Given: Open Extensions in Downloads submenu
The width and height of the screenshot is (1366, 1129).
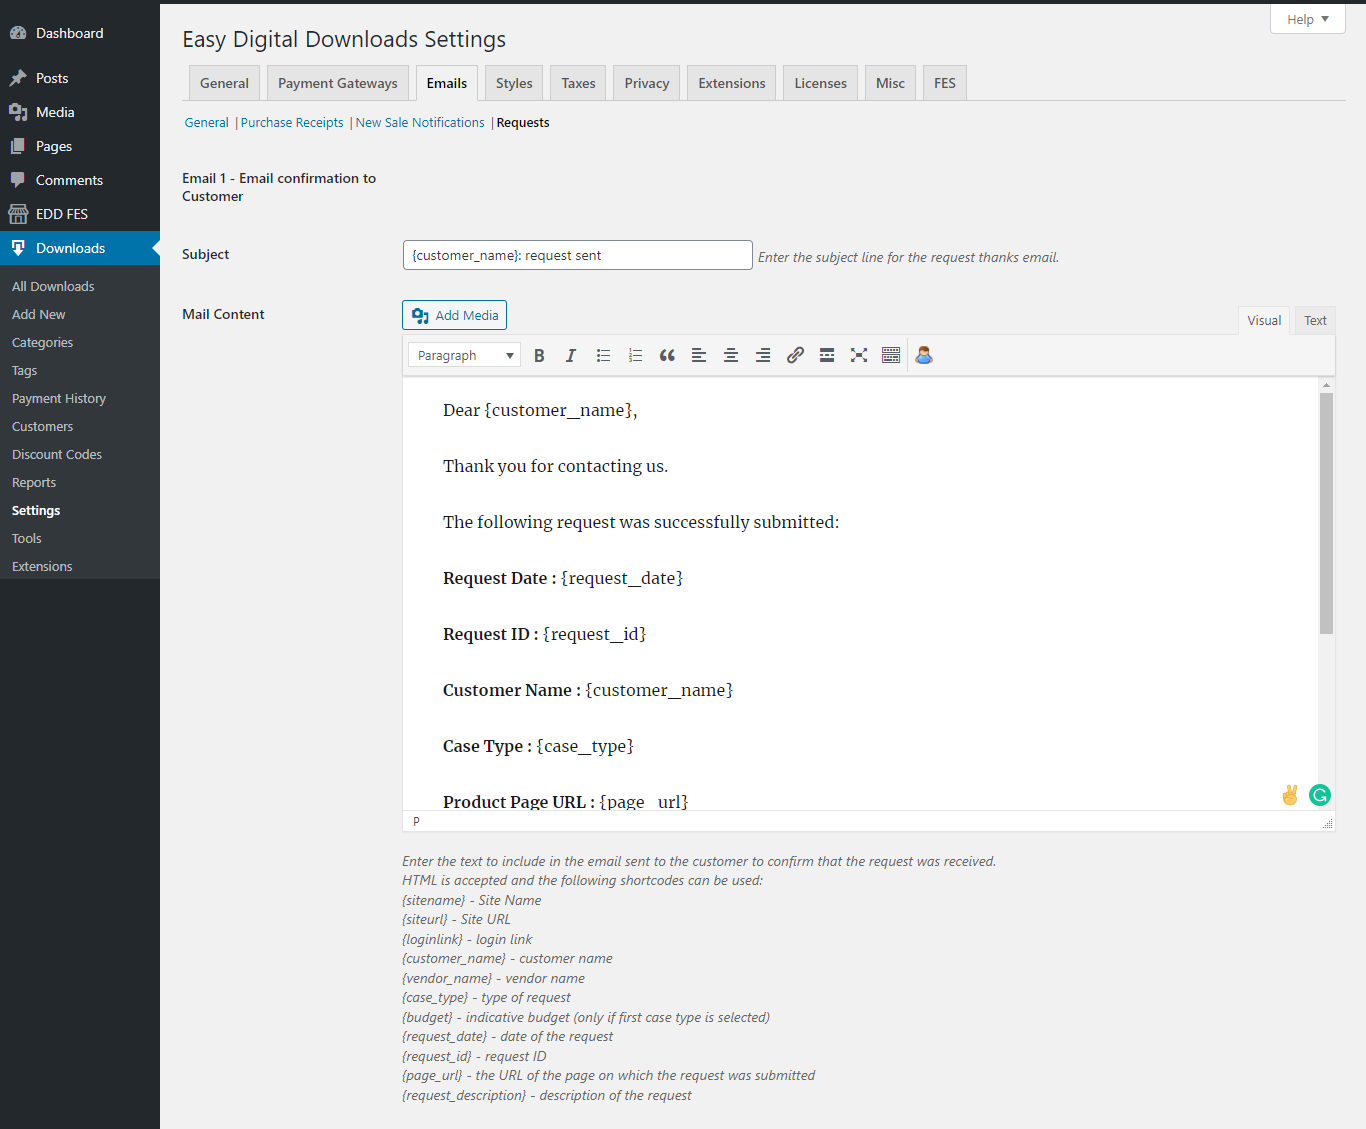Looking at the screenshot, I should click(x=42, y=566).
